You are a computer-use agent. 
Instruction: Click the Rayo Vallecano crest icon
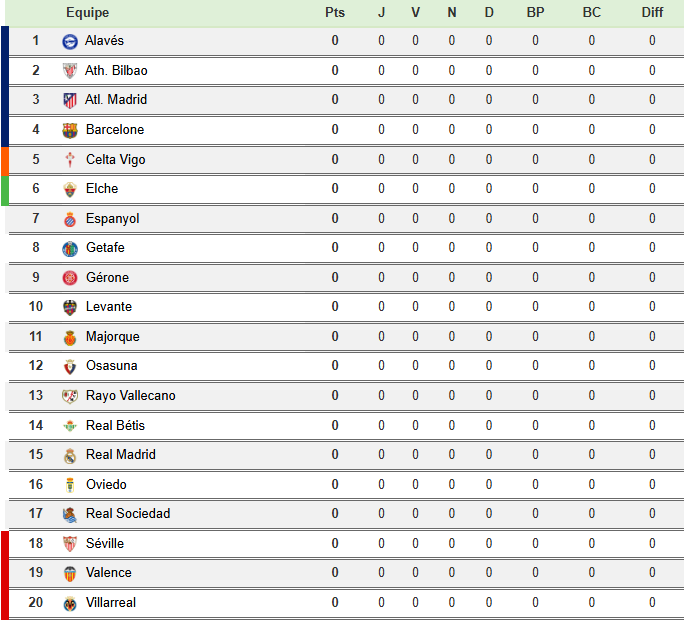coord(69,396)
